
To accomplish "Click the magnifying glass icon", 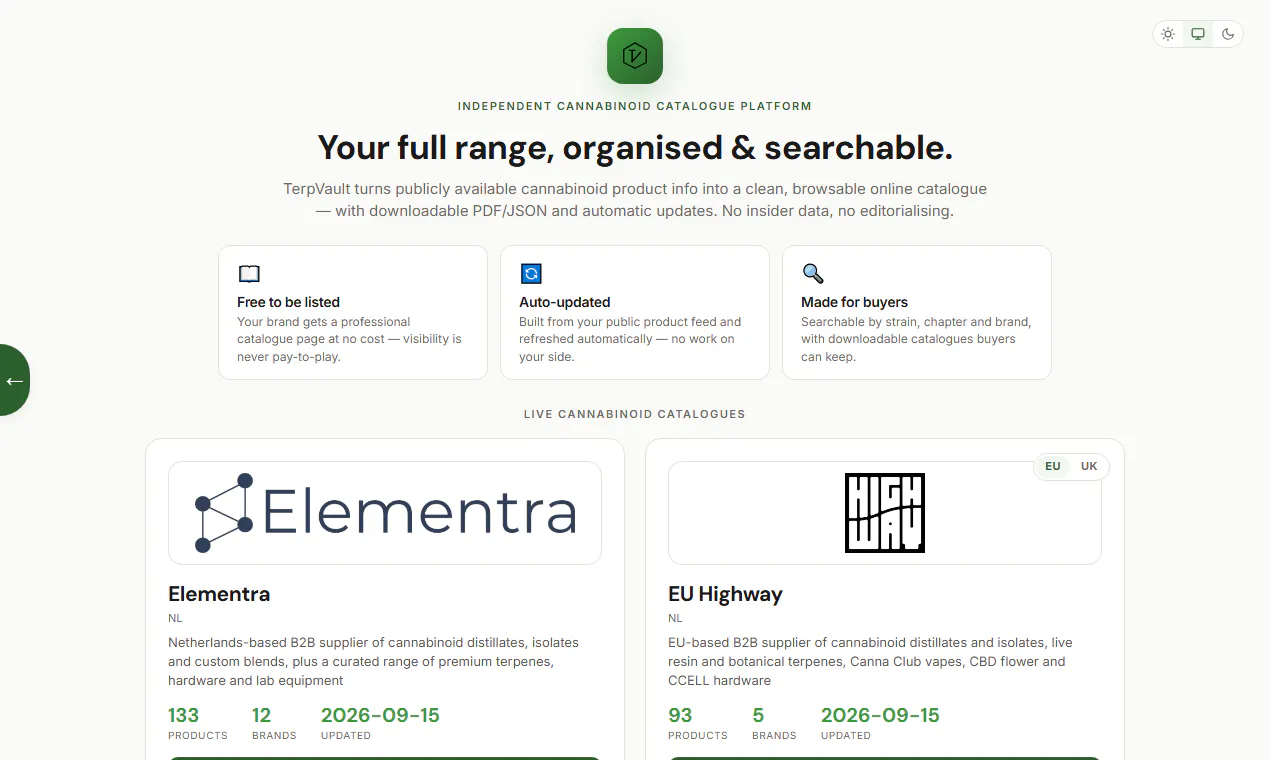I will 813,274.
